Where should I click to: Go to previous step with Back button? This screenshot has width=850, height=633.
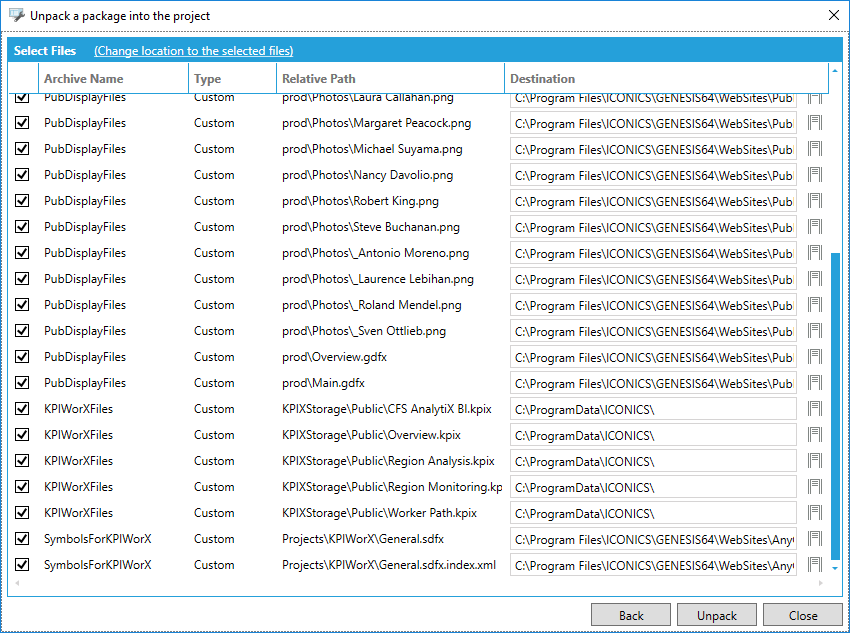(x=631, y=615)
